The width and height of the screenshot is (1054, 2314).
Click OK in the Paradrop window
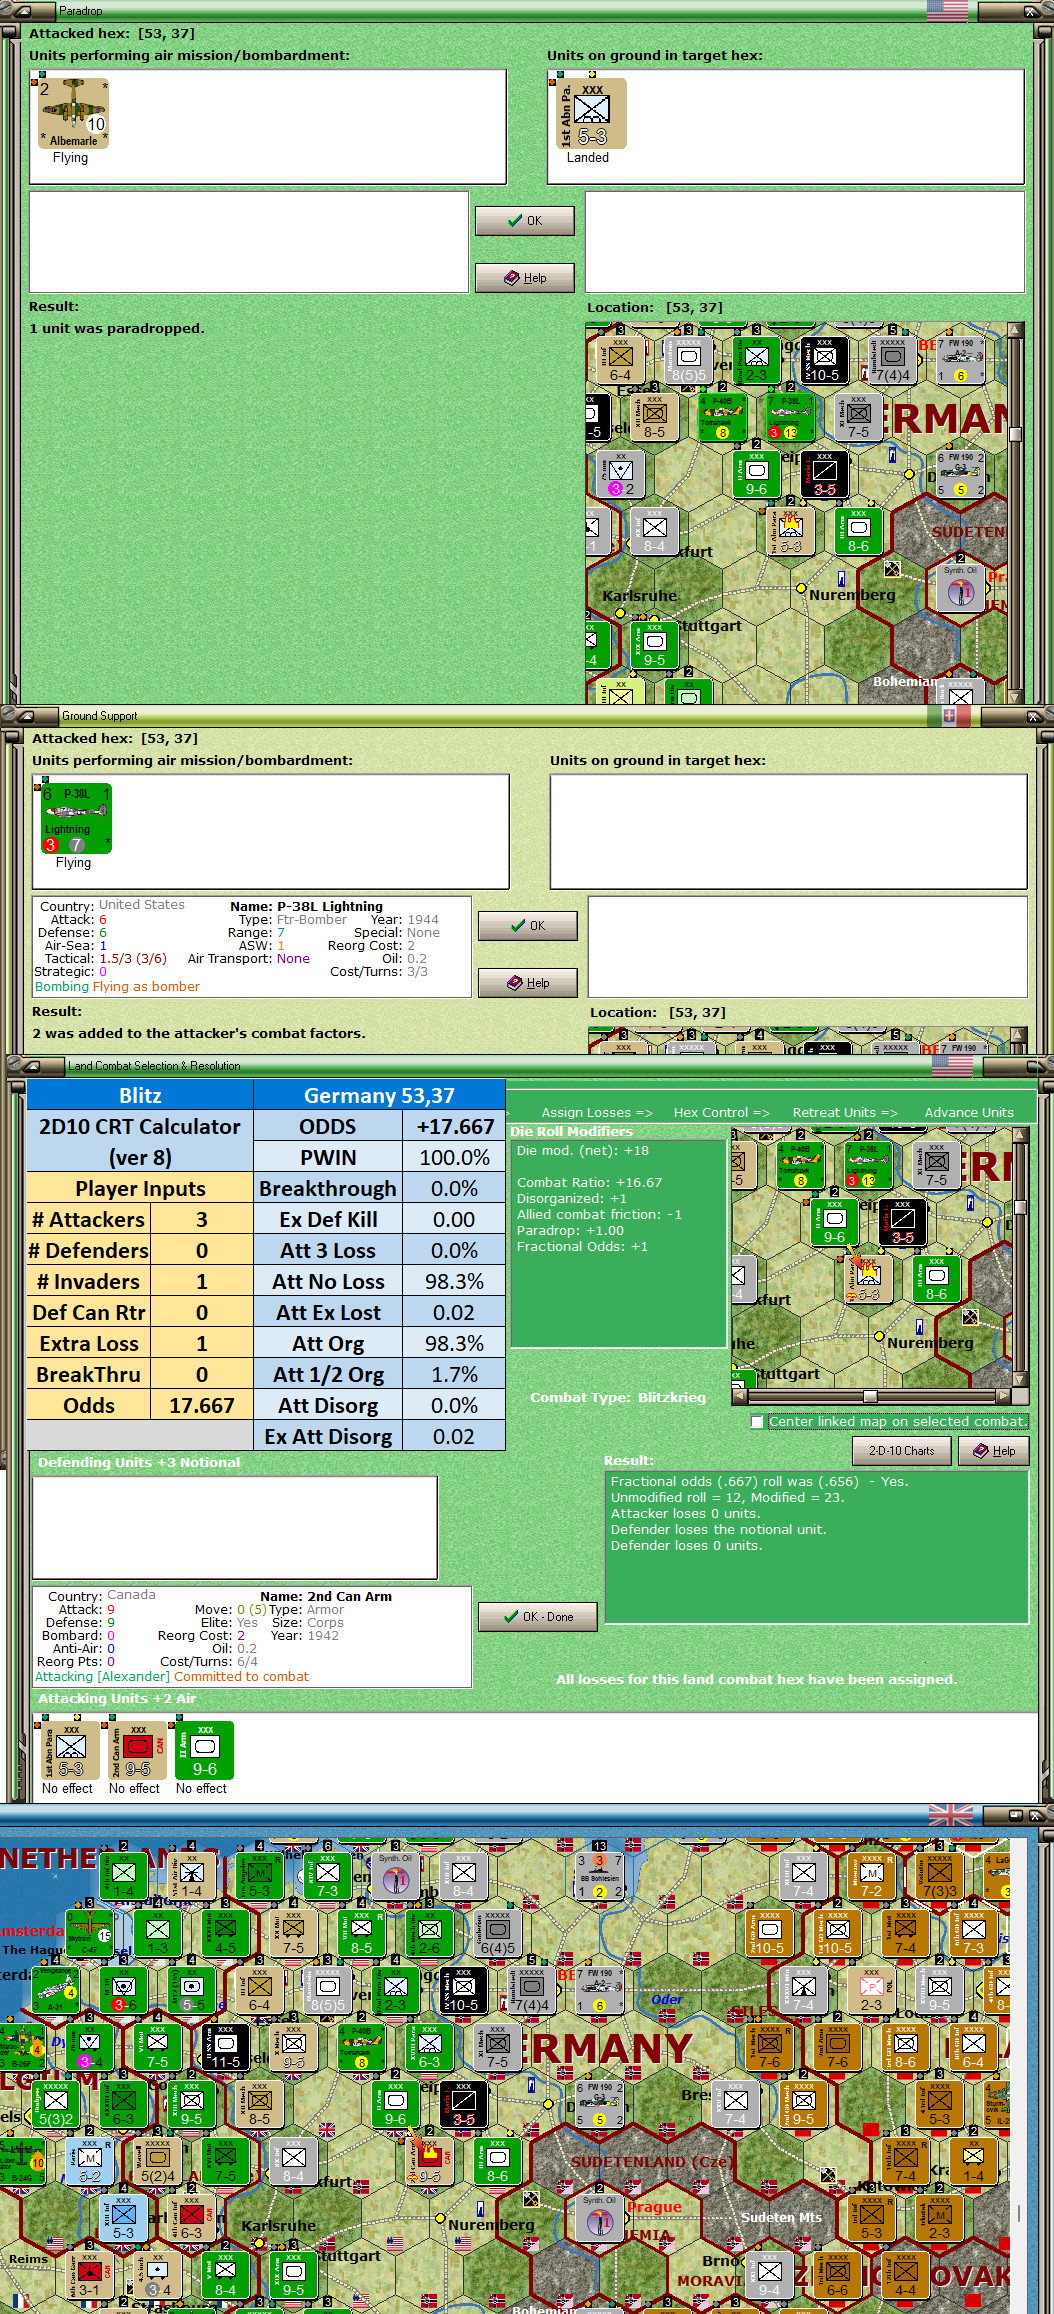[525, 221]
